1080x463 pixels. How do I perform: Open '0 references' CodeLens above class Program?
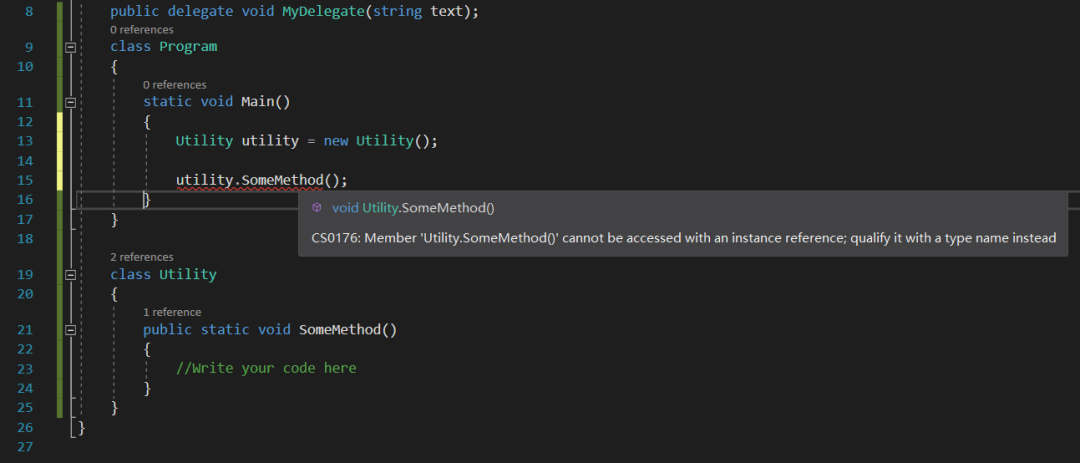(142, 30)
